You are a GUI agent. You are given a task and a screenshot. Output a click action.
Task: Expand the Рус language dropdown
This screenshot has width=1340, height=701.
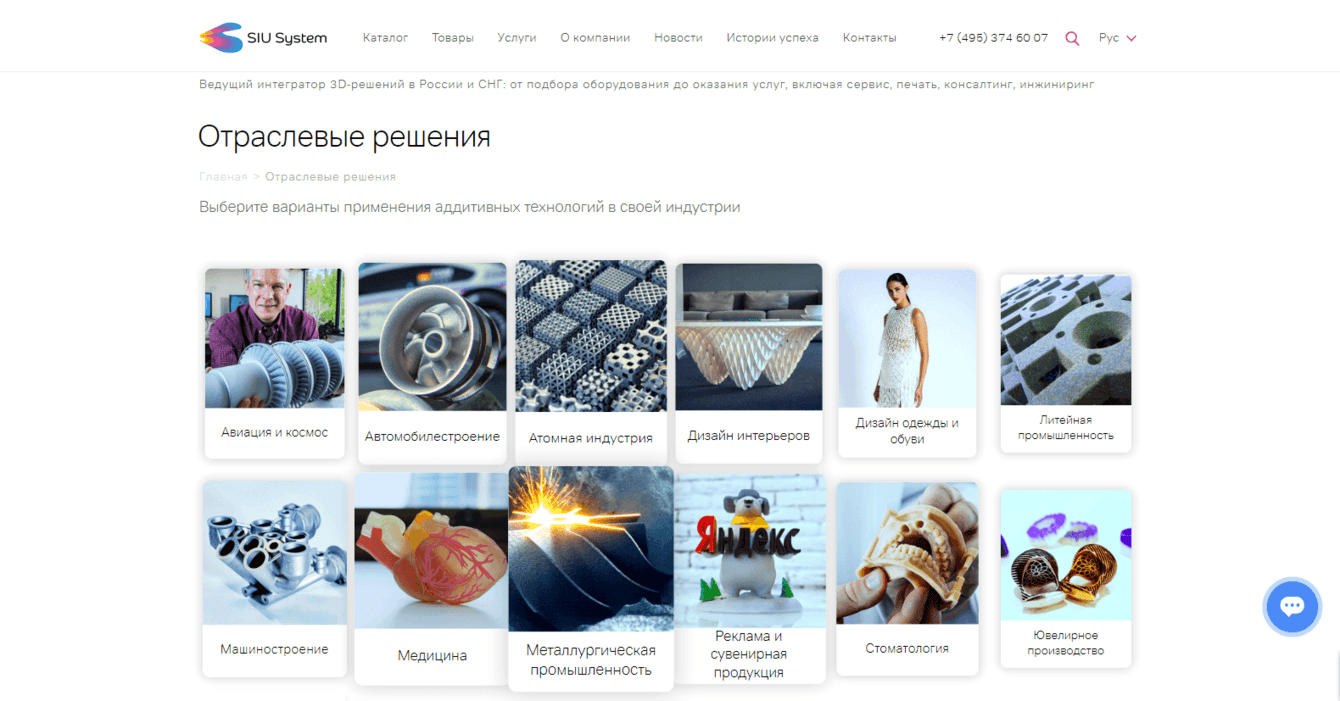[1117, 38]
